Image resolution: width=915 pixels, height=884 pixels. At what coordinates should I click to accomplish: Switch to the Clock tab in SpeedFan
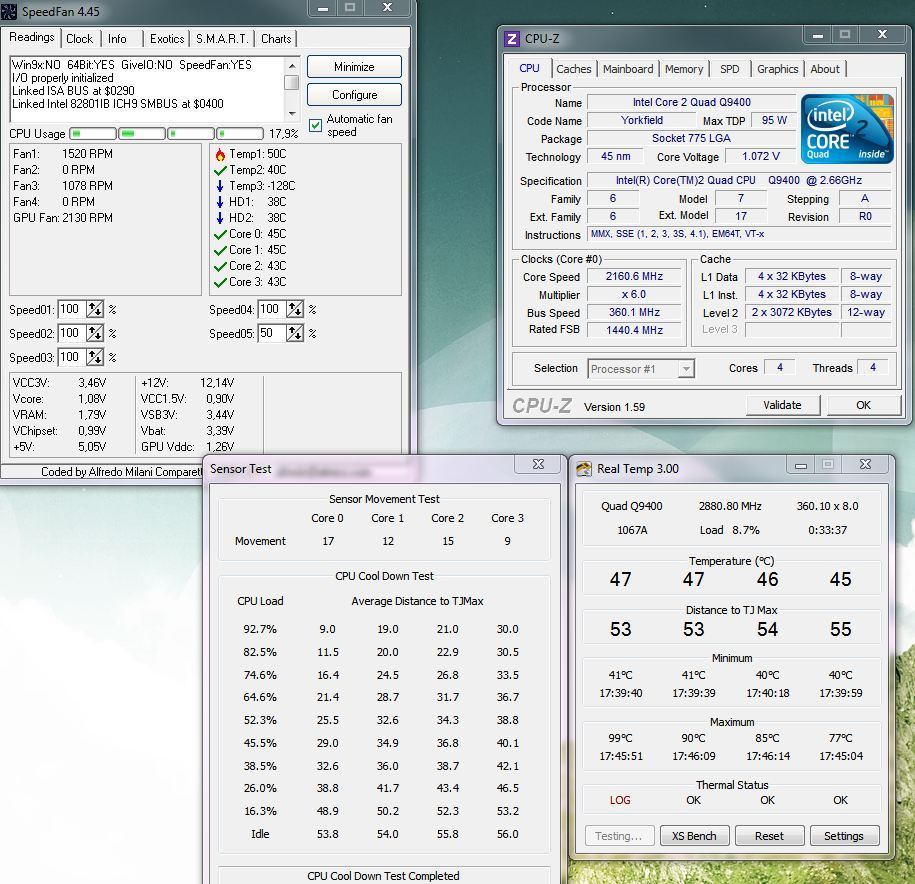[79, 39]
